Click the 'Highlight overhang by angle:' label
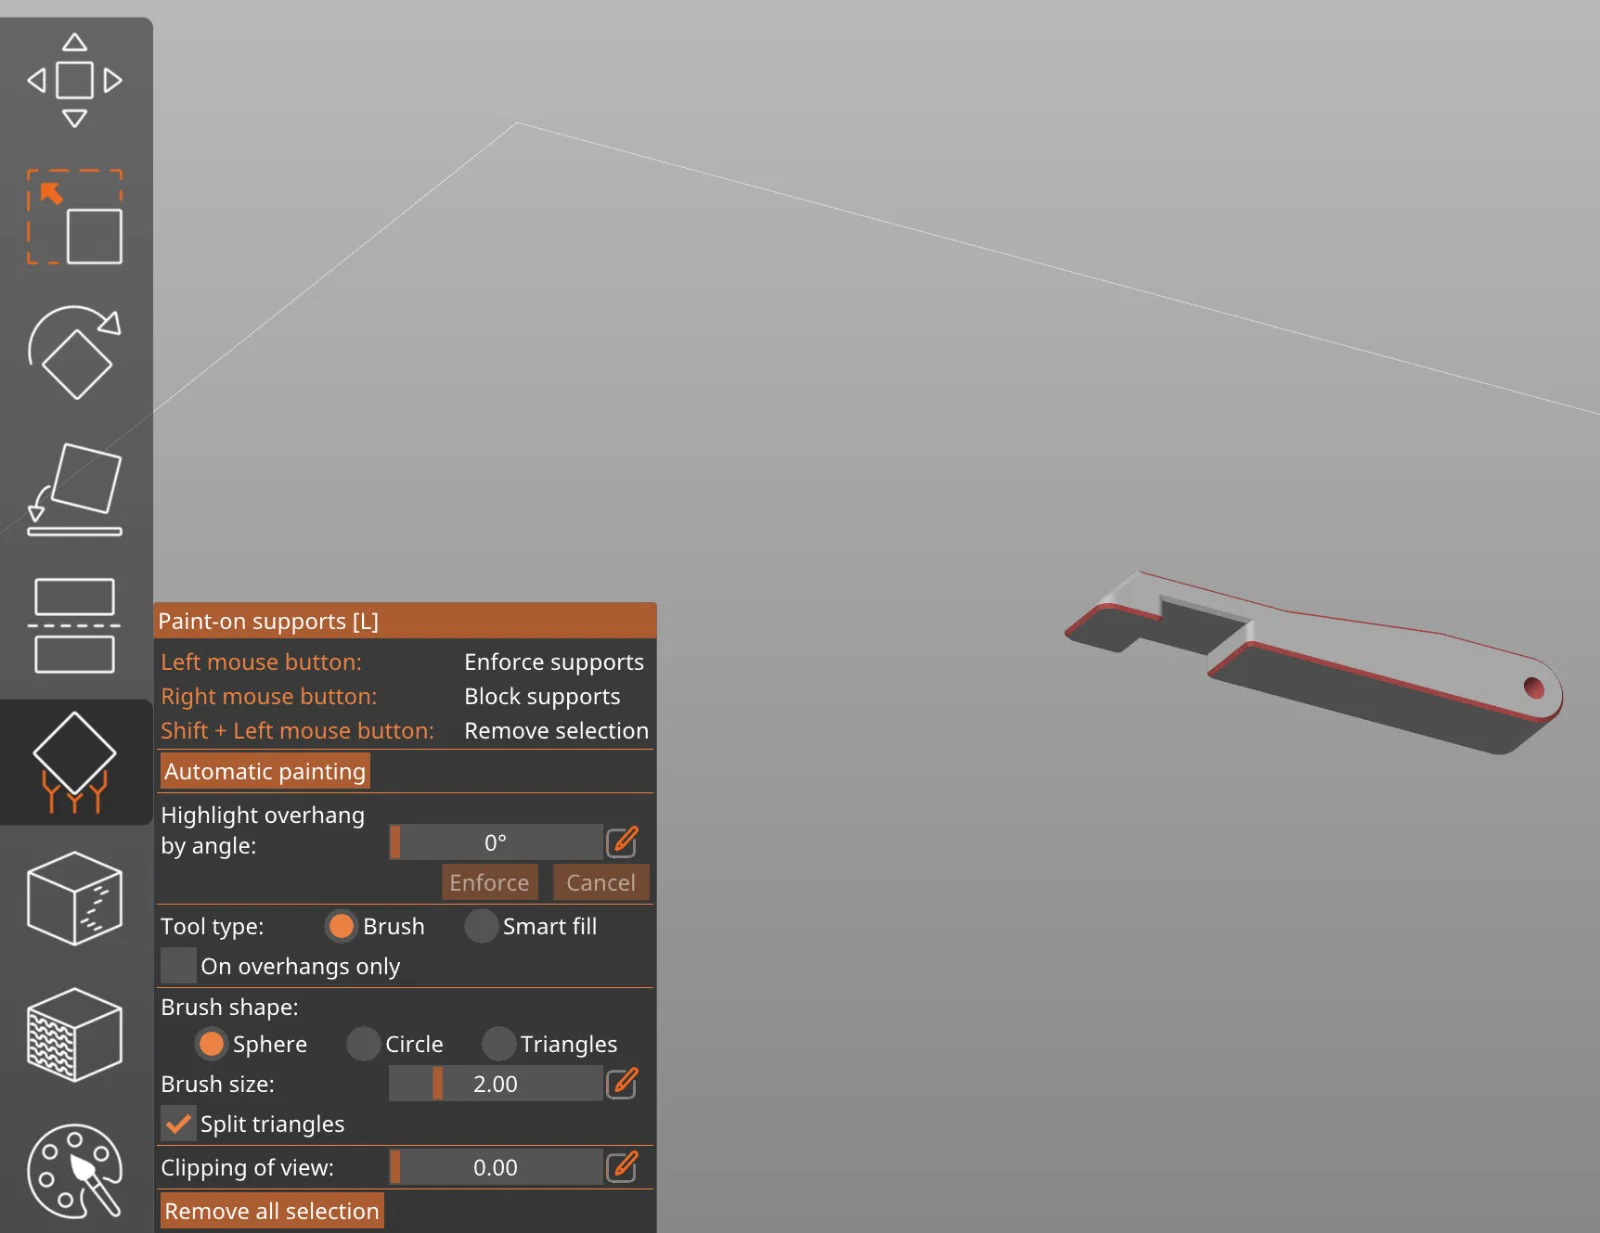 [x=263, y=830]
